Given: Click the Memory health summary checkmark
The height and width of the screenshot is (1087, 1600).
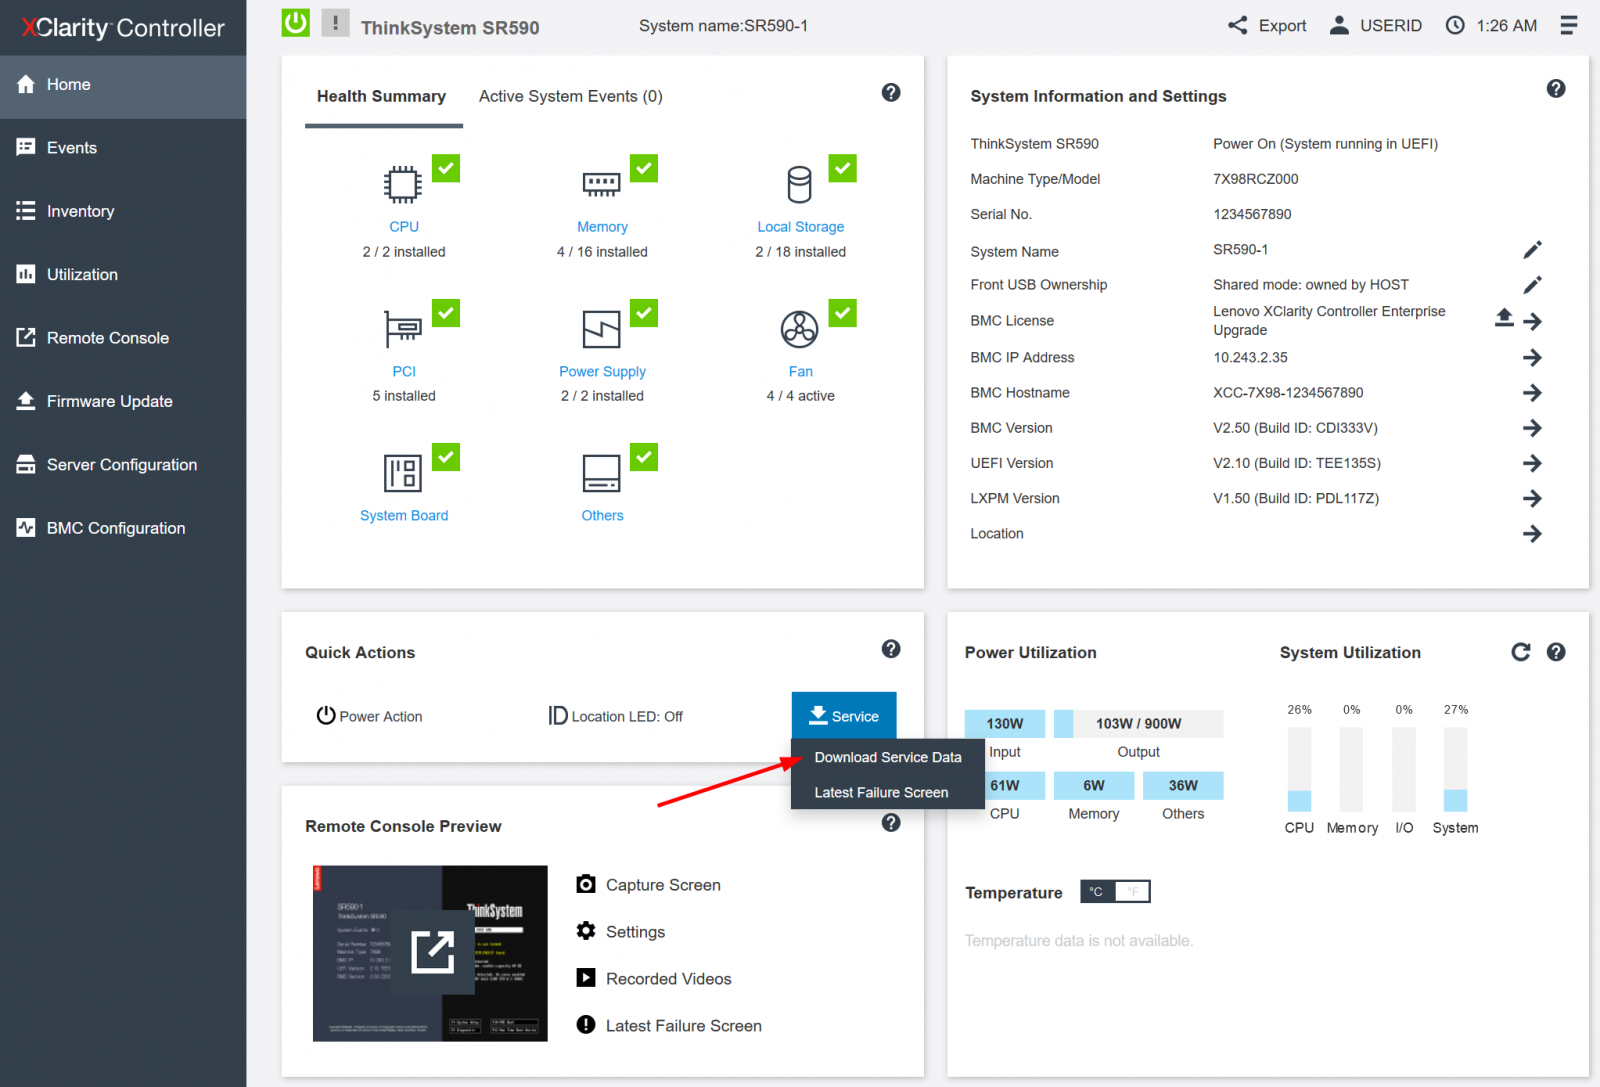Looking at the screenshot, I should pos(643,168).
